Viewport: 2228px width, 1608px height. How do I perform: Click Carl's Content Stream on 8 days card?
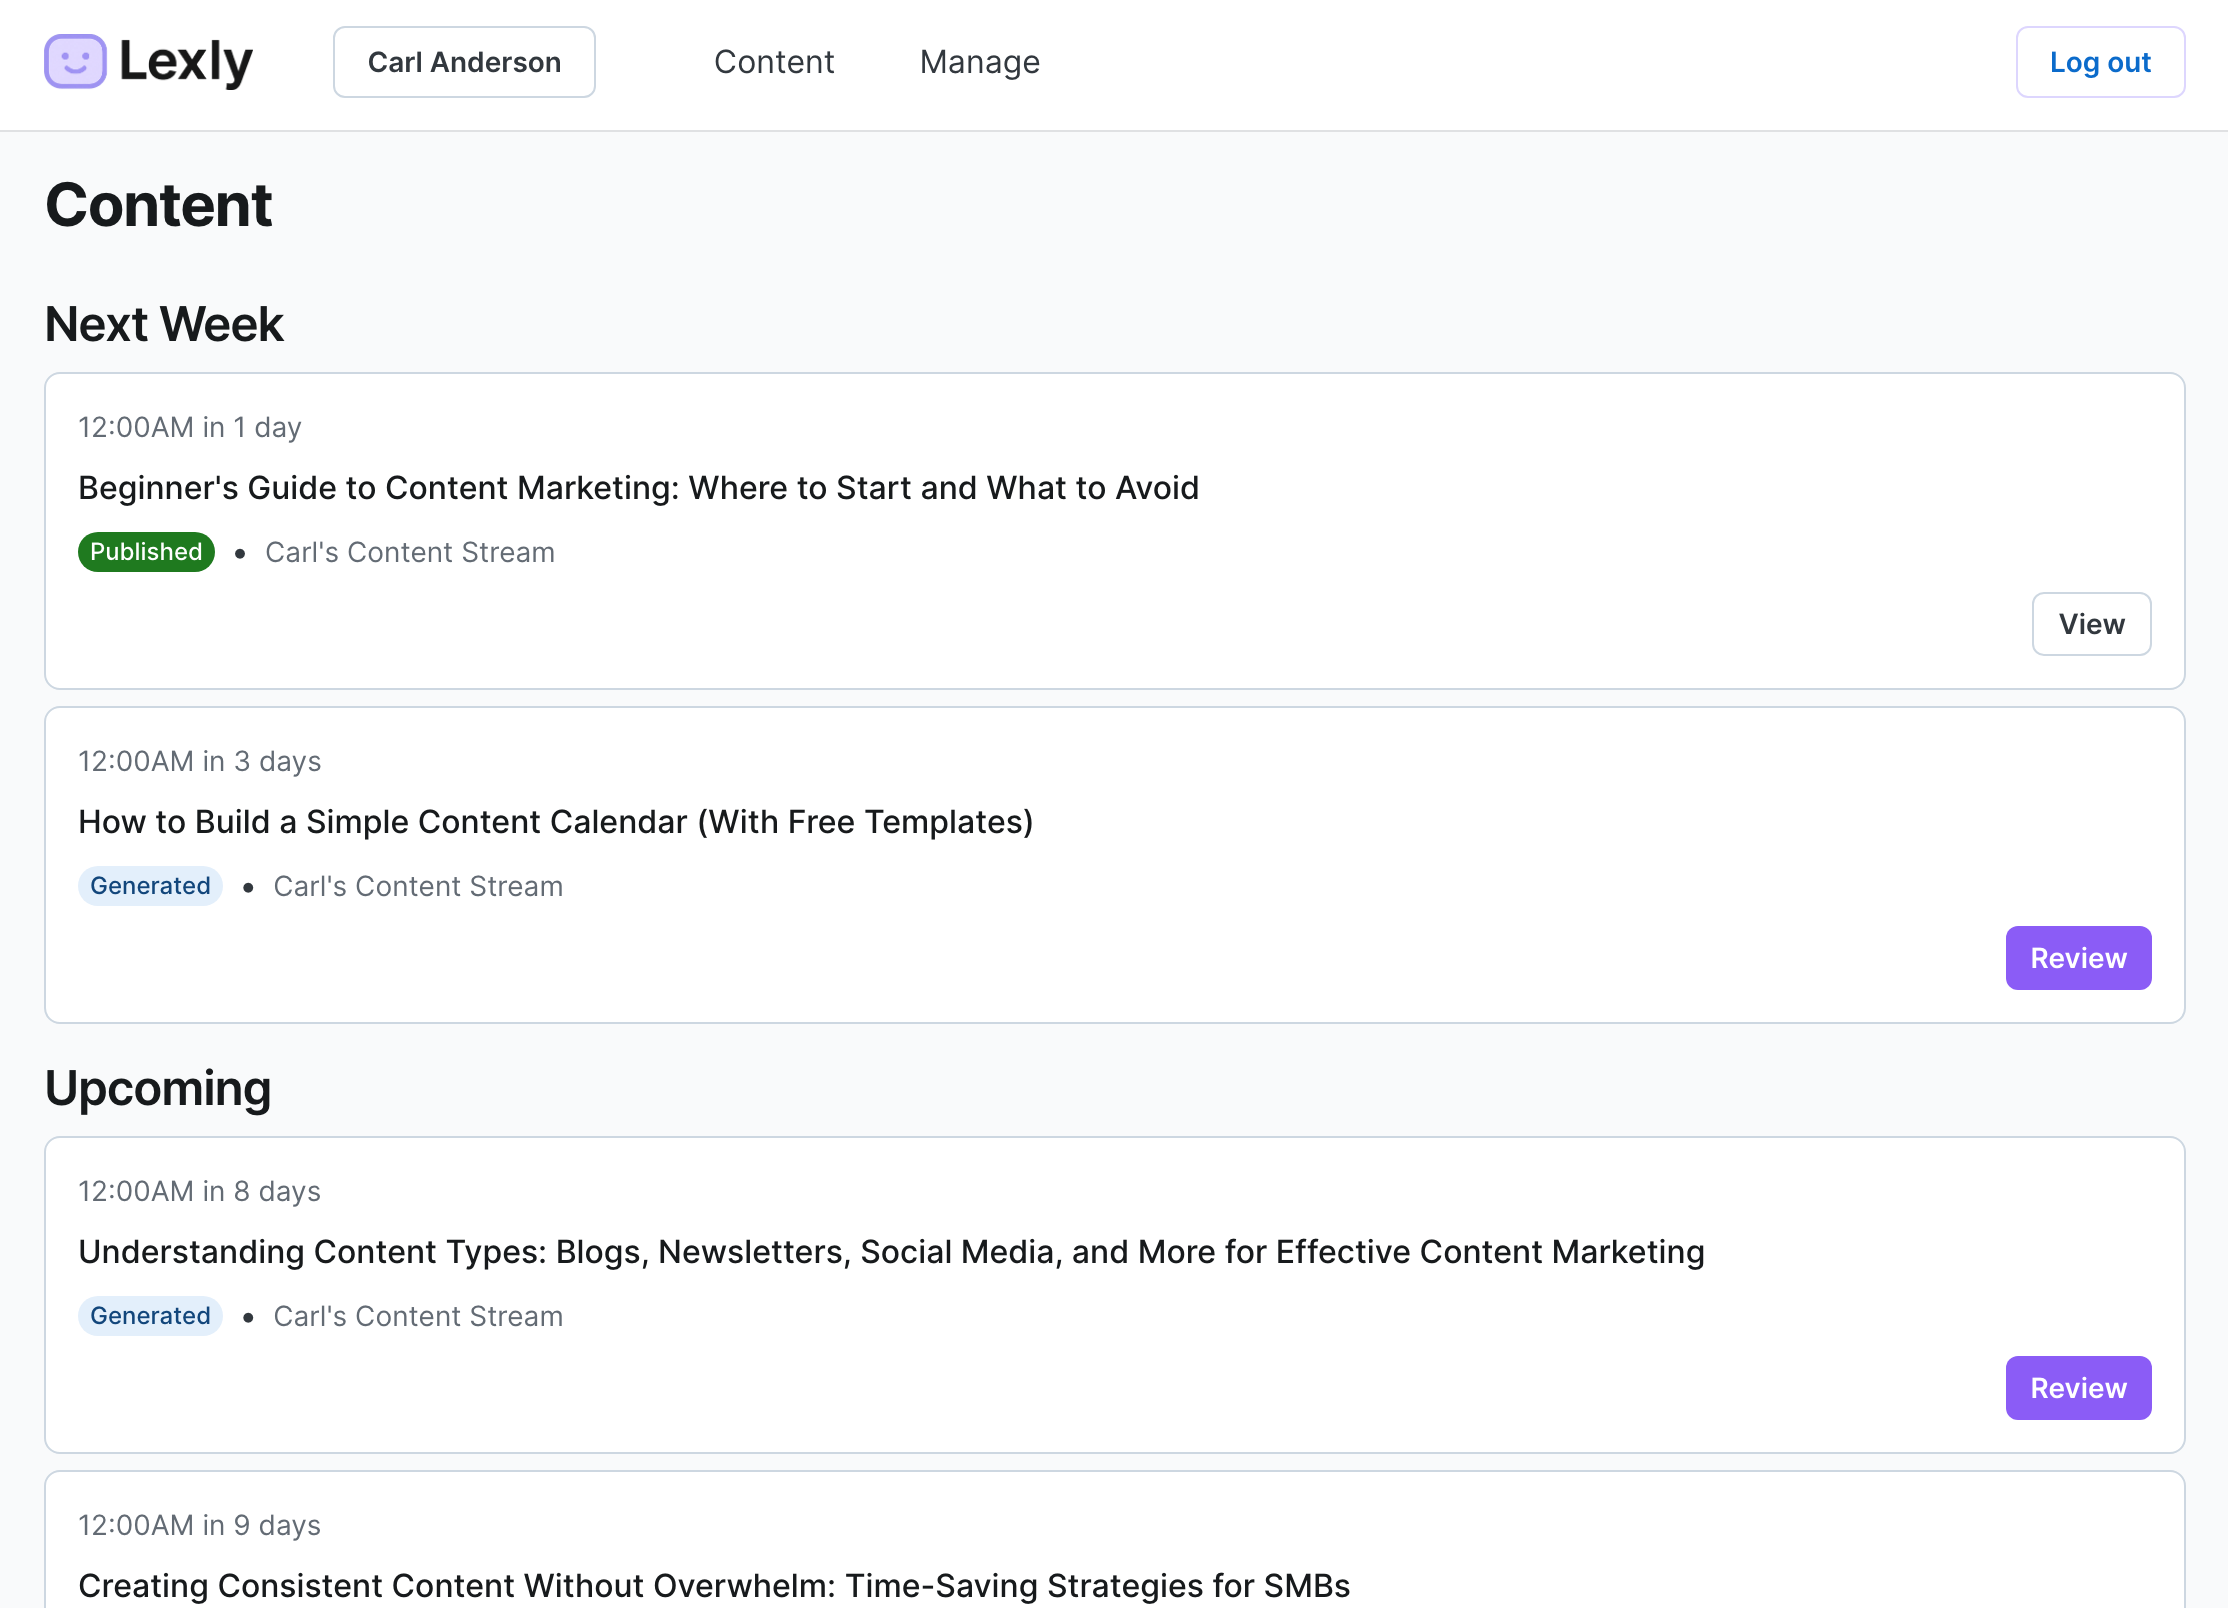point(418,1316)
